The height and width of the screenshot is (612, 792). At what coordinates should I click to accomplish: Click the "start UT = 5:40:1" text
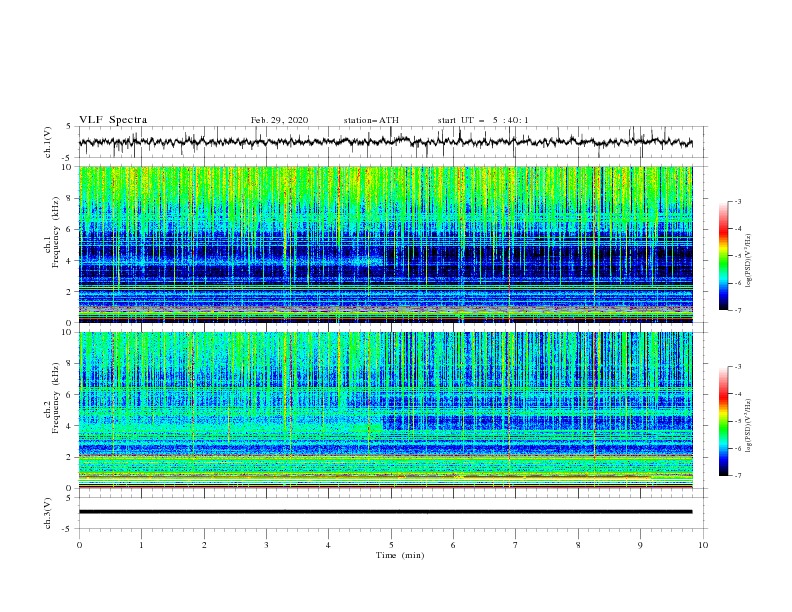483,120
